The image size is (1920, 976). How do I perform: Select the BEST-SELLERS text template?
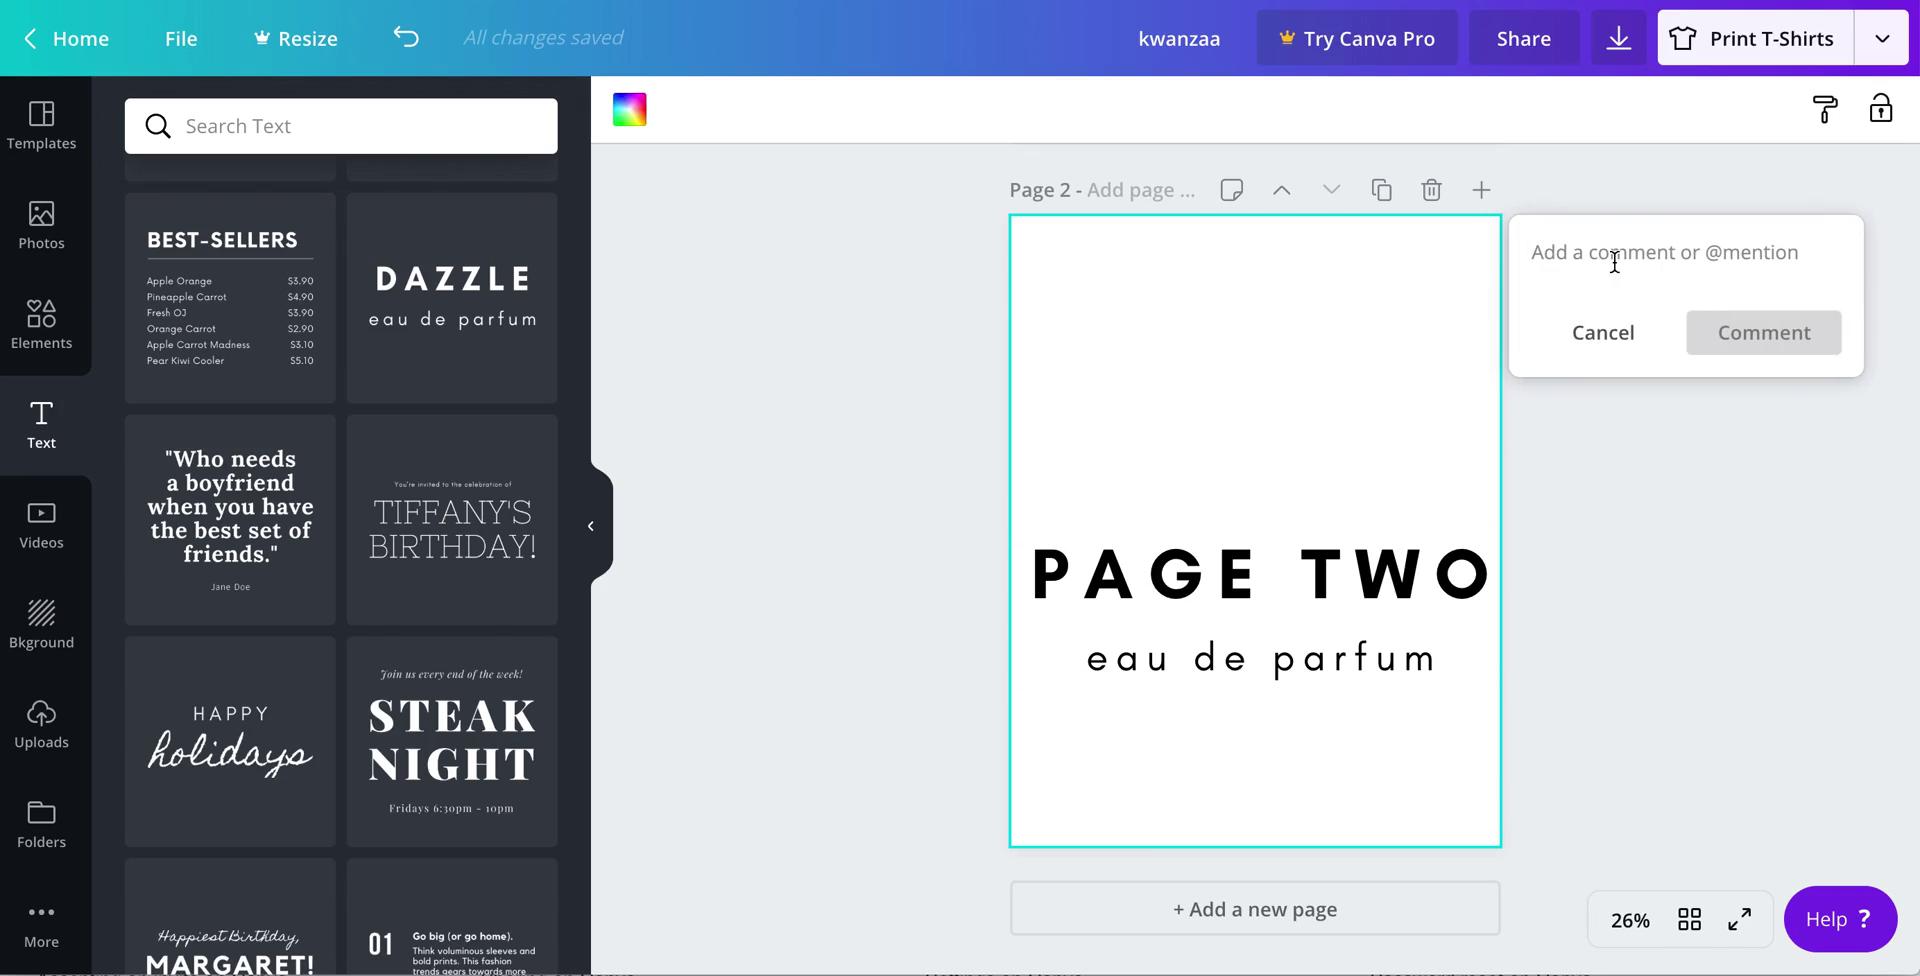(x=230, y=298)
